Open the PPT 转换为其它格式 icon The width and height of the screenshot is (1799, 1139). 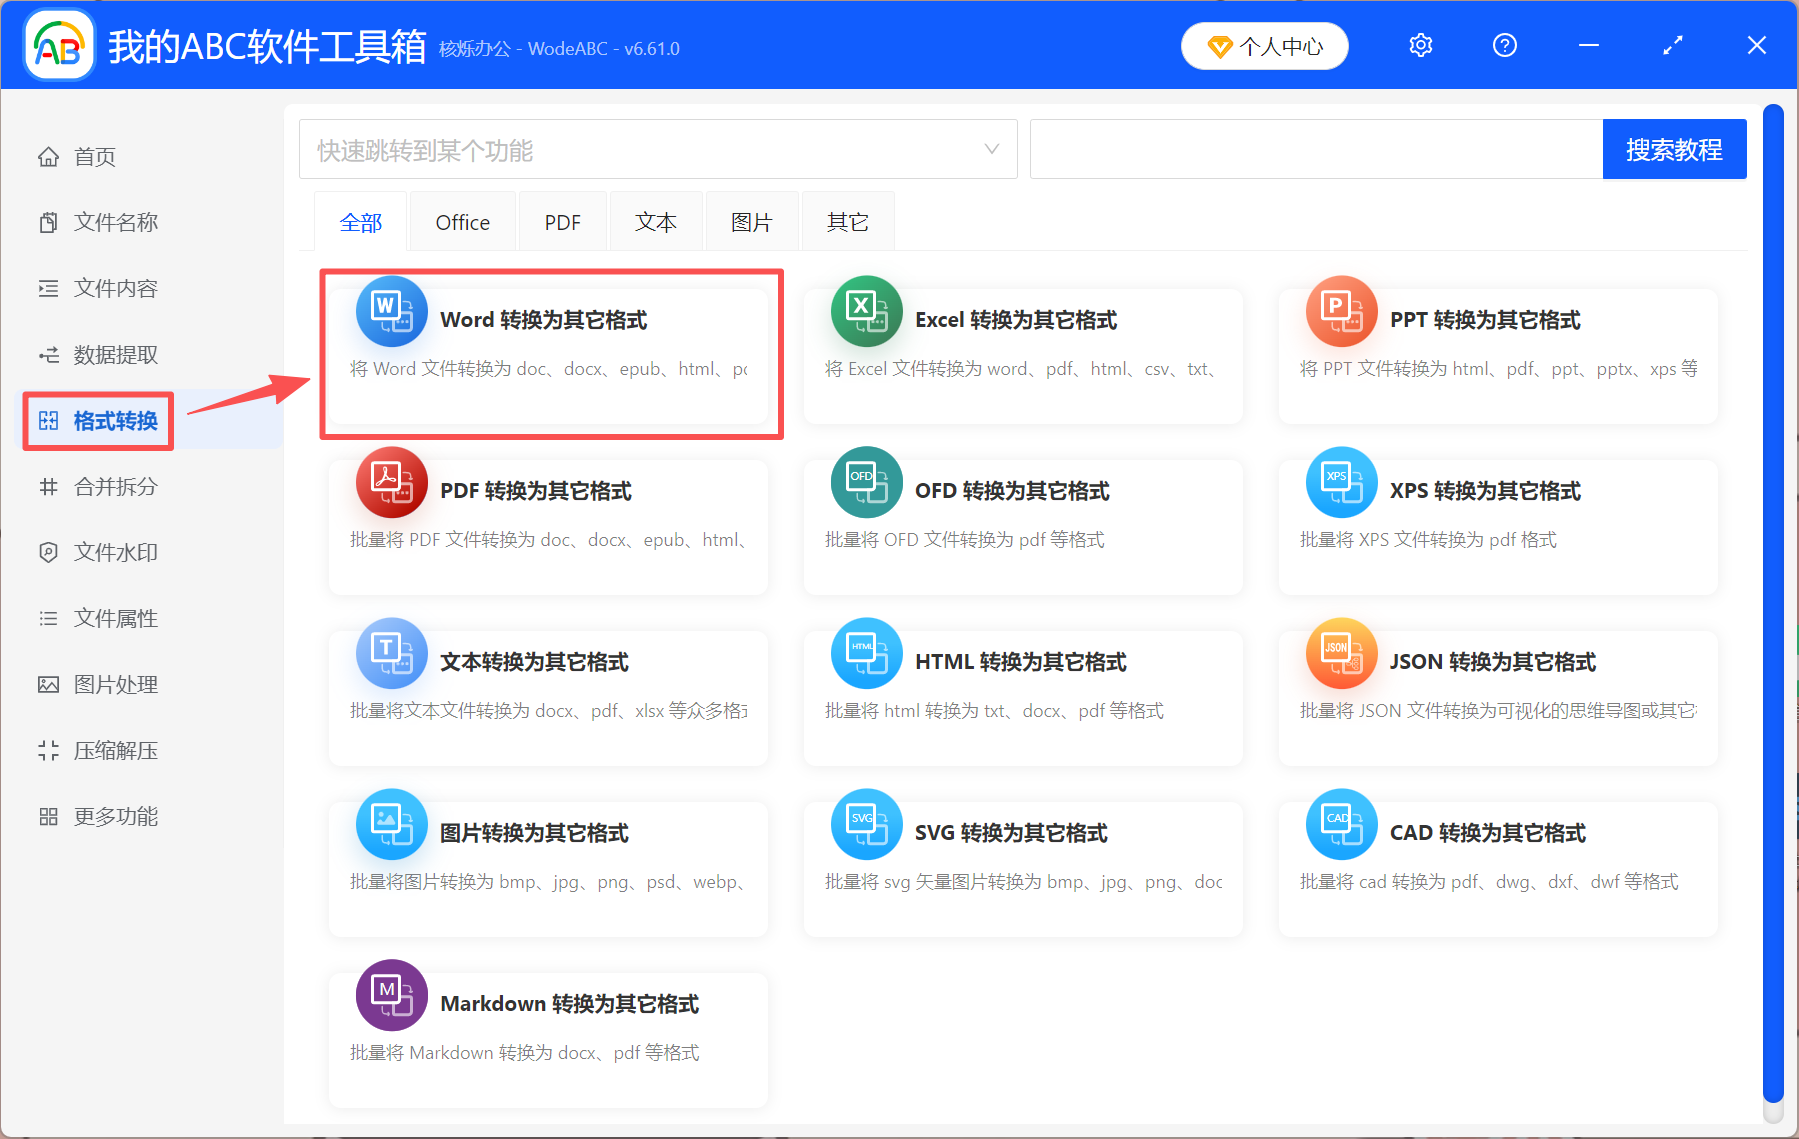click(x=1340, y=311)
